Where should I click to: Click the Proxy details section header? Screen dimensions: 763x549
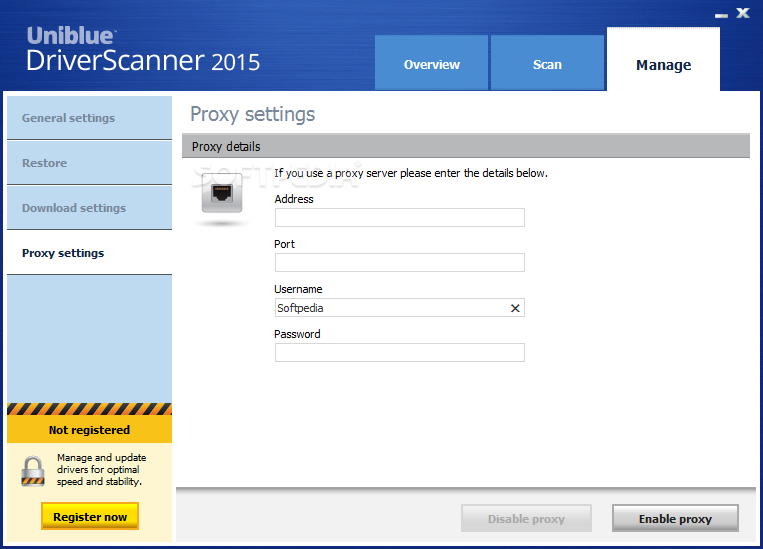(x=466, y=146)
